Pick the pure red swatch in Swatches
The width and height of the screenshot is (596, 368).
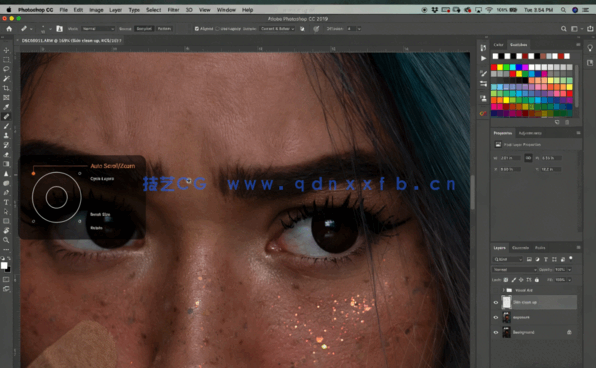point(494,67)
